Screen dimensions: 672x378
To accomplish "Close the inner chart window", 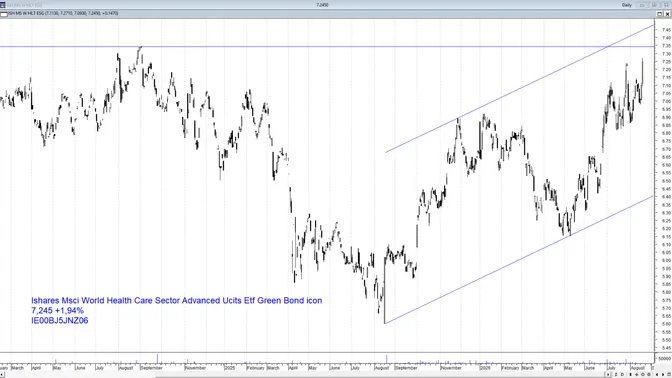I will 667,14.
